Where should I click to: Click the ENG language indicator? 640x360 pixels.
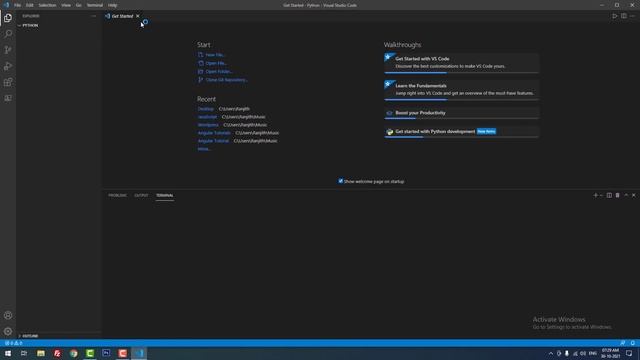click(x=593, y=353)
